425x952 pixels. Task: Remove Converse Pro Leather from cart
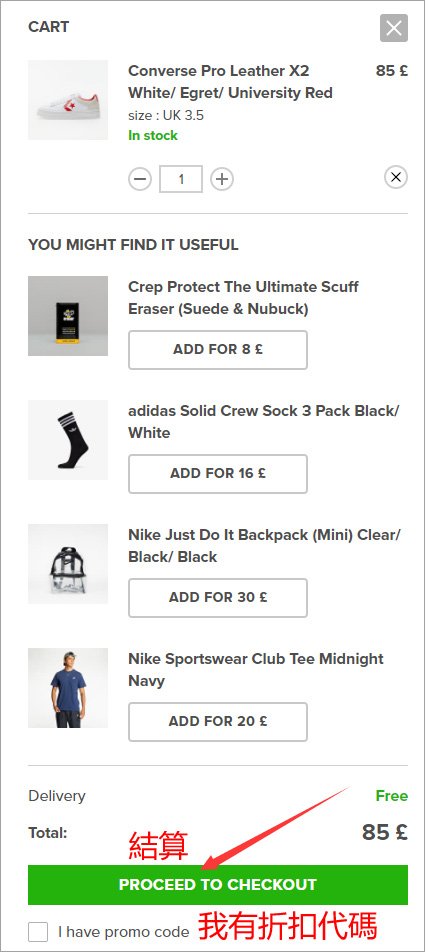pos(396,177)
